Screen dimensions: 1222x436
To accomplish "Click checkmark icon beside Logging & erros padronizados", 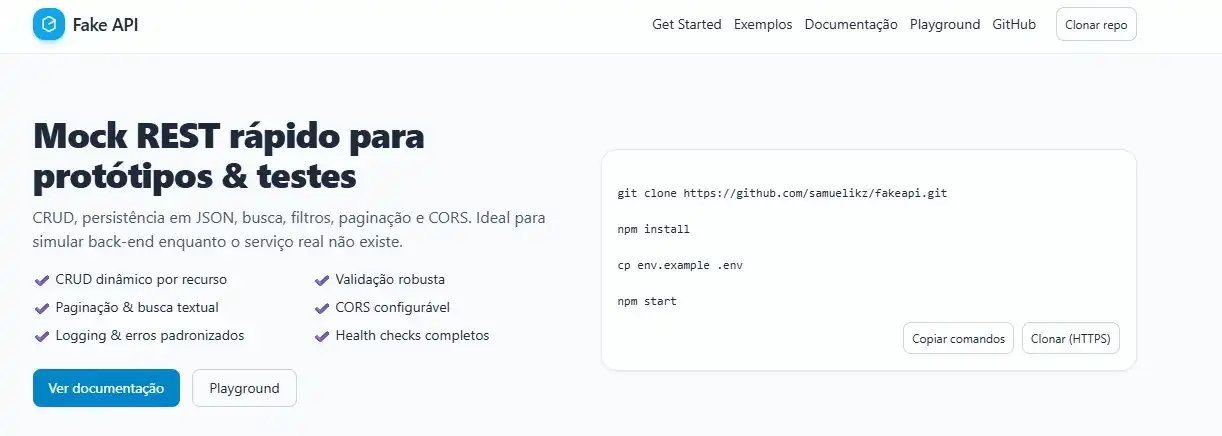I will [x=42, y=336].
